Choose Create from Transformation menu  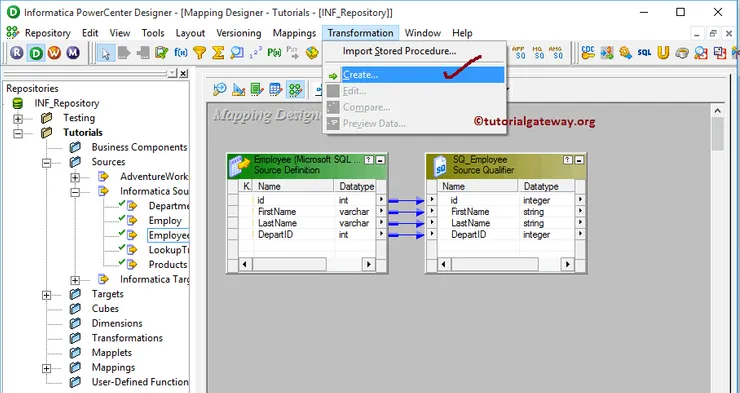(x=414, y=75)
